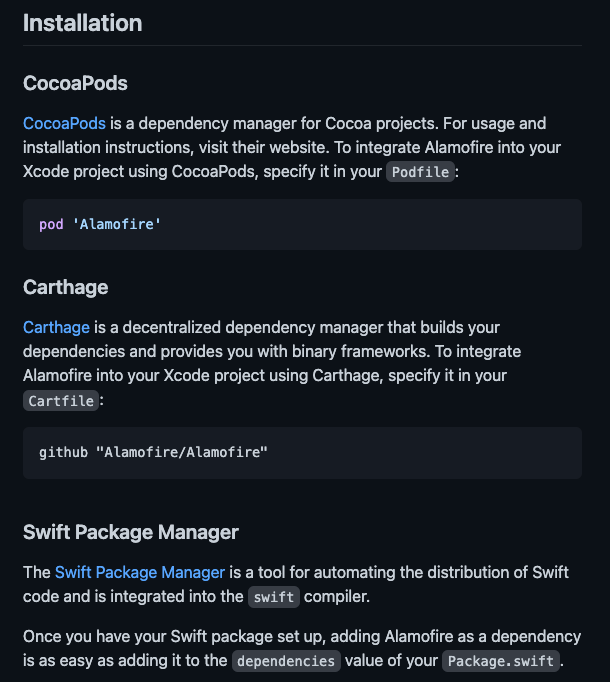Click the Swift Package Manager heading
The image size is (610, 682).
131,532
